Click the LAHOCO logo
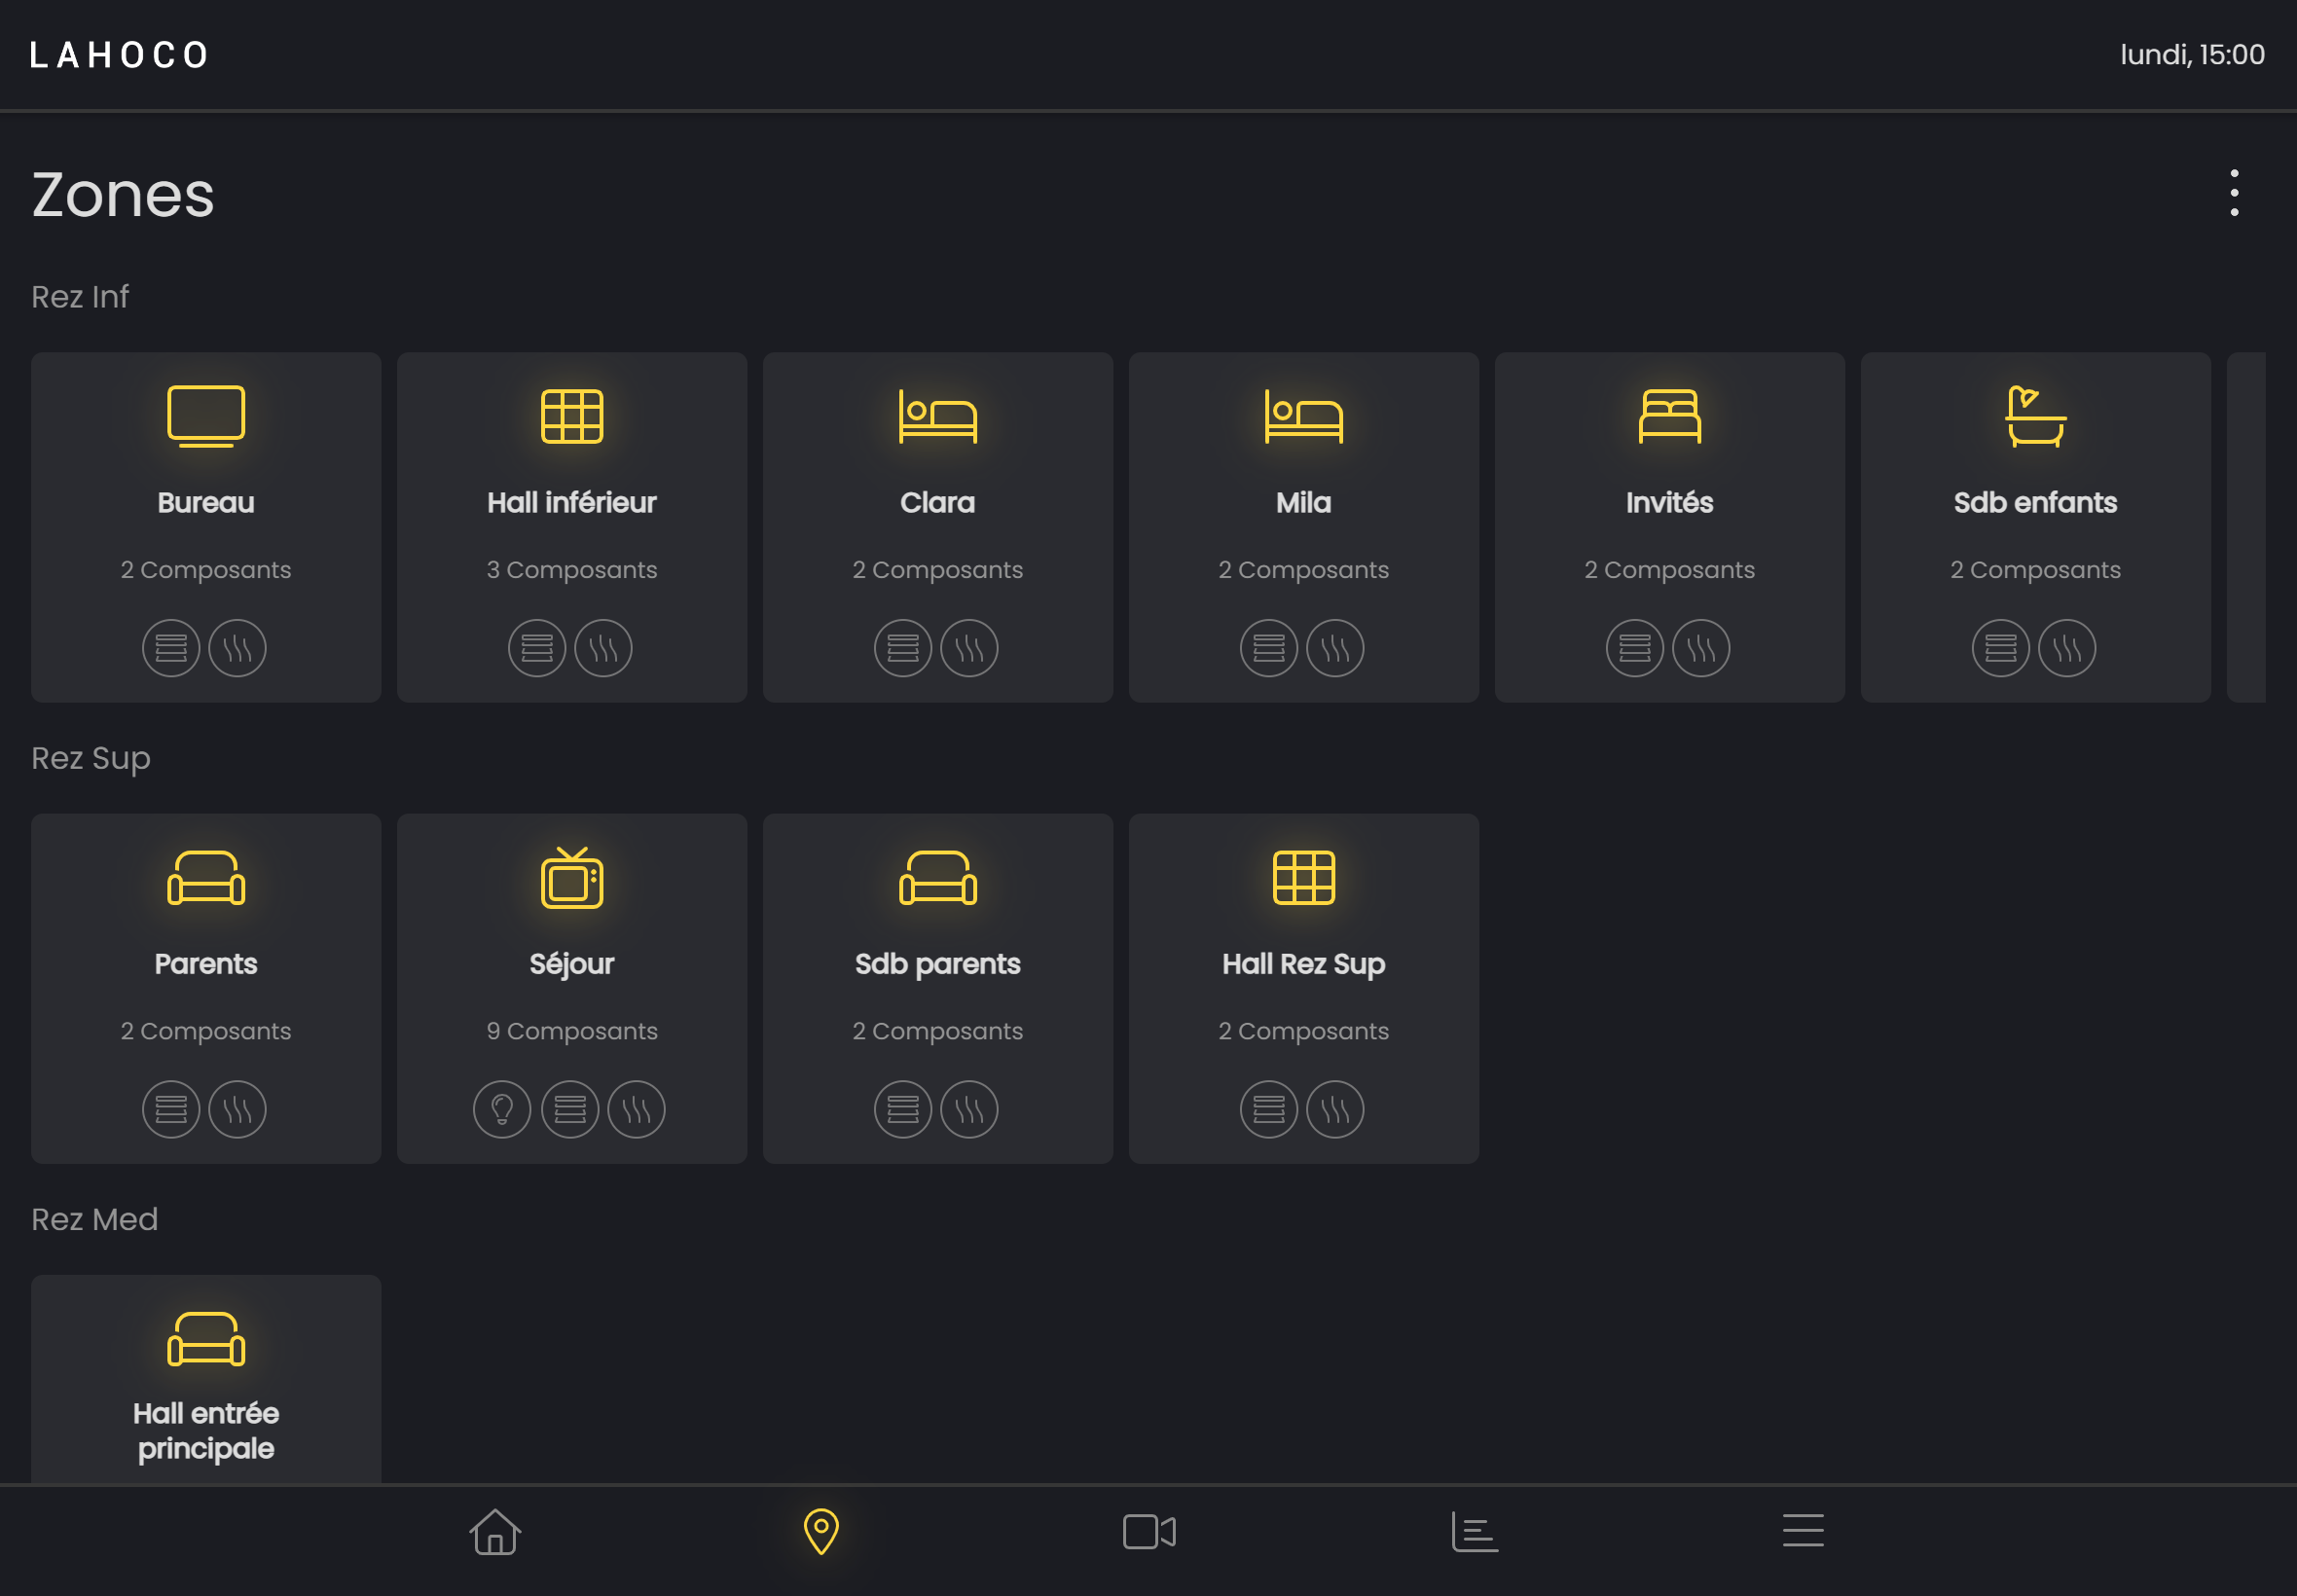This screenshot has height=1596, width=2297. click(119, 55)
